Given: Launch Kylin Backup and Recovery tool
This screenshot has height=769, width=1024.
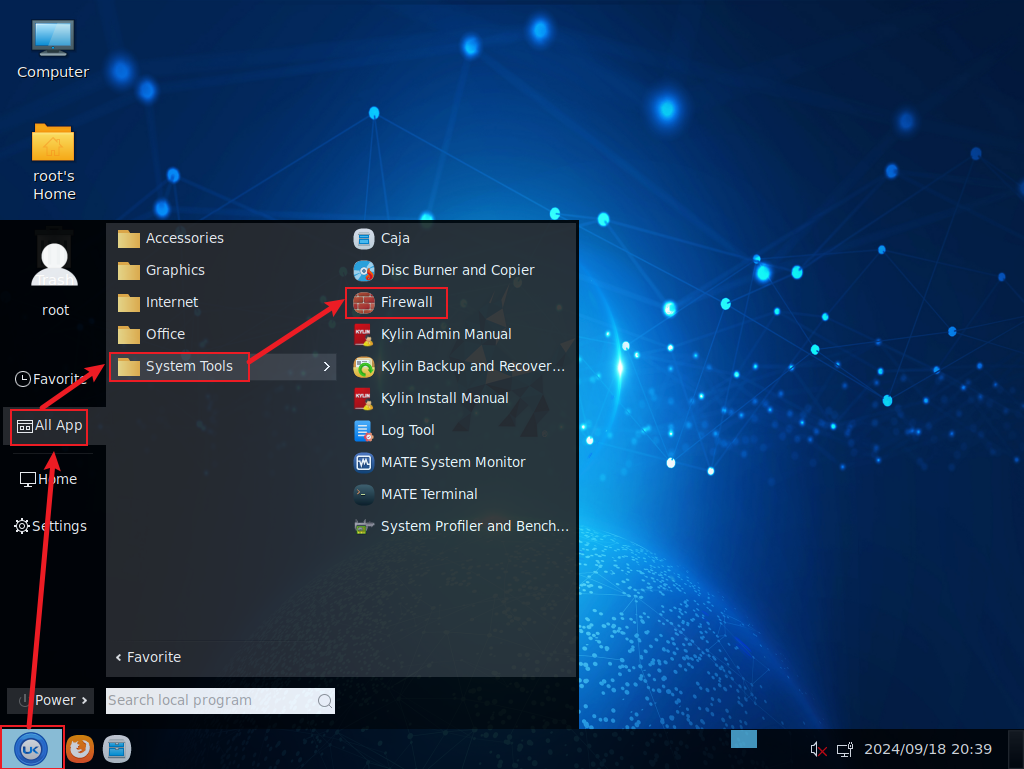Looking at the screenshot, I should point(472,366).
